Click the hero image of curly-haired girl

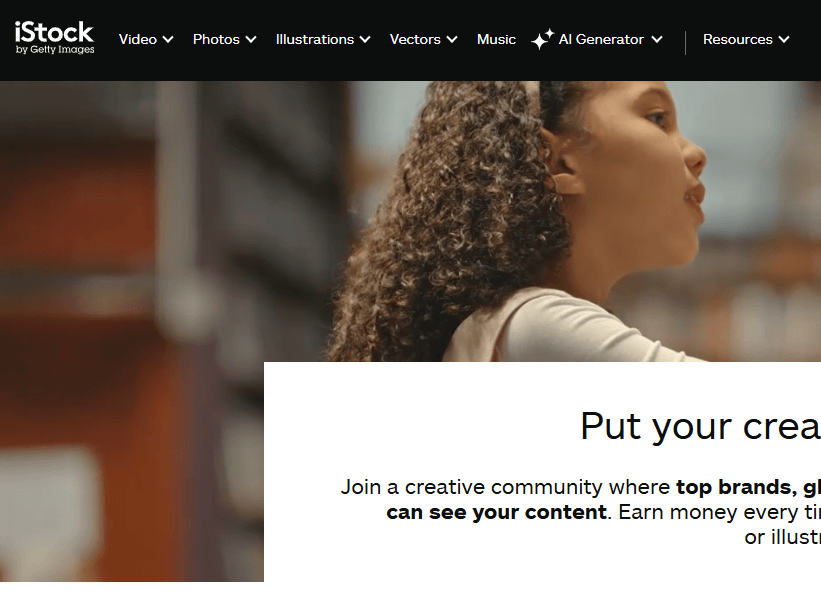coord(524,220)
